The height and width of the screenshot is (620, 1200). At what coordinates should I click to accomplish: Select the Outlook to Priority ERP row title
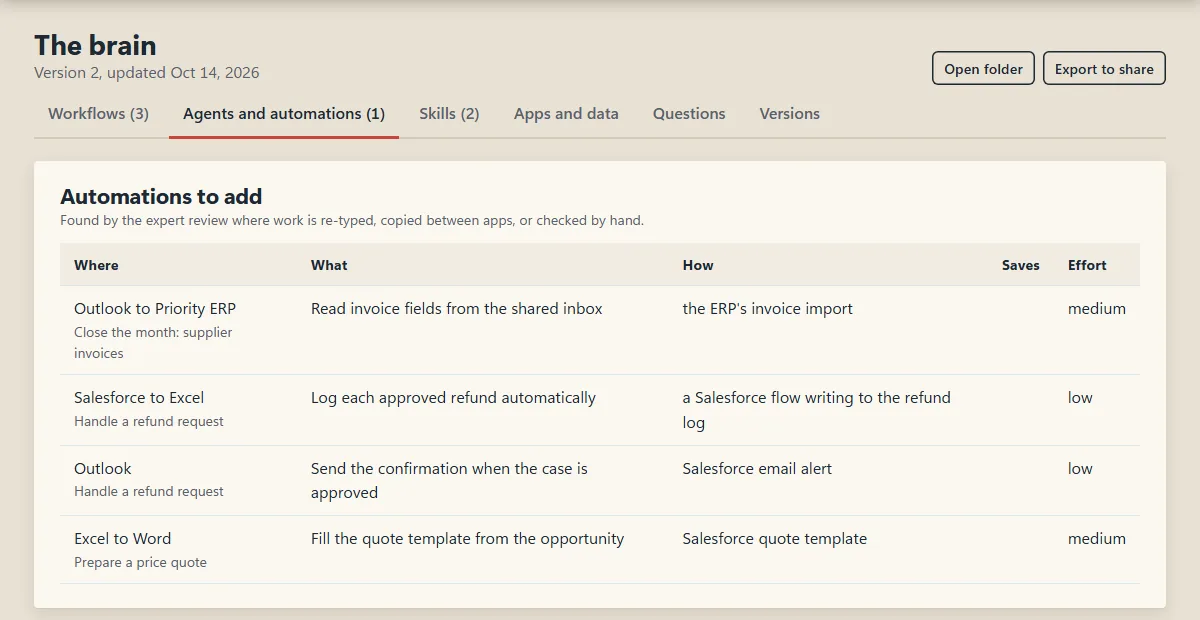point(155,308)
